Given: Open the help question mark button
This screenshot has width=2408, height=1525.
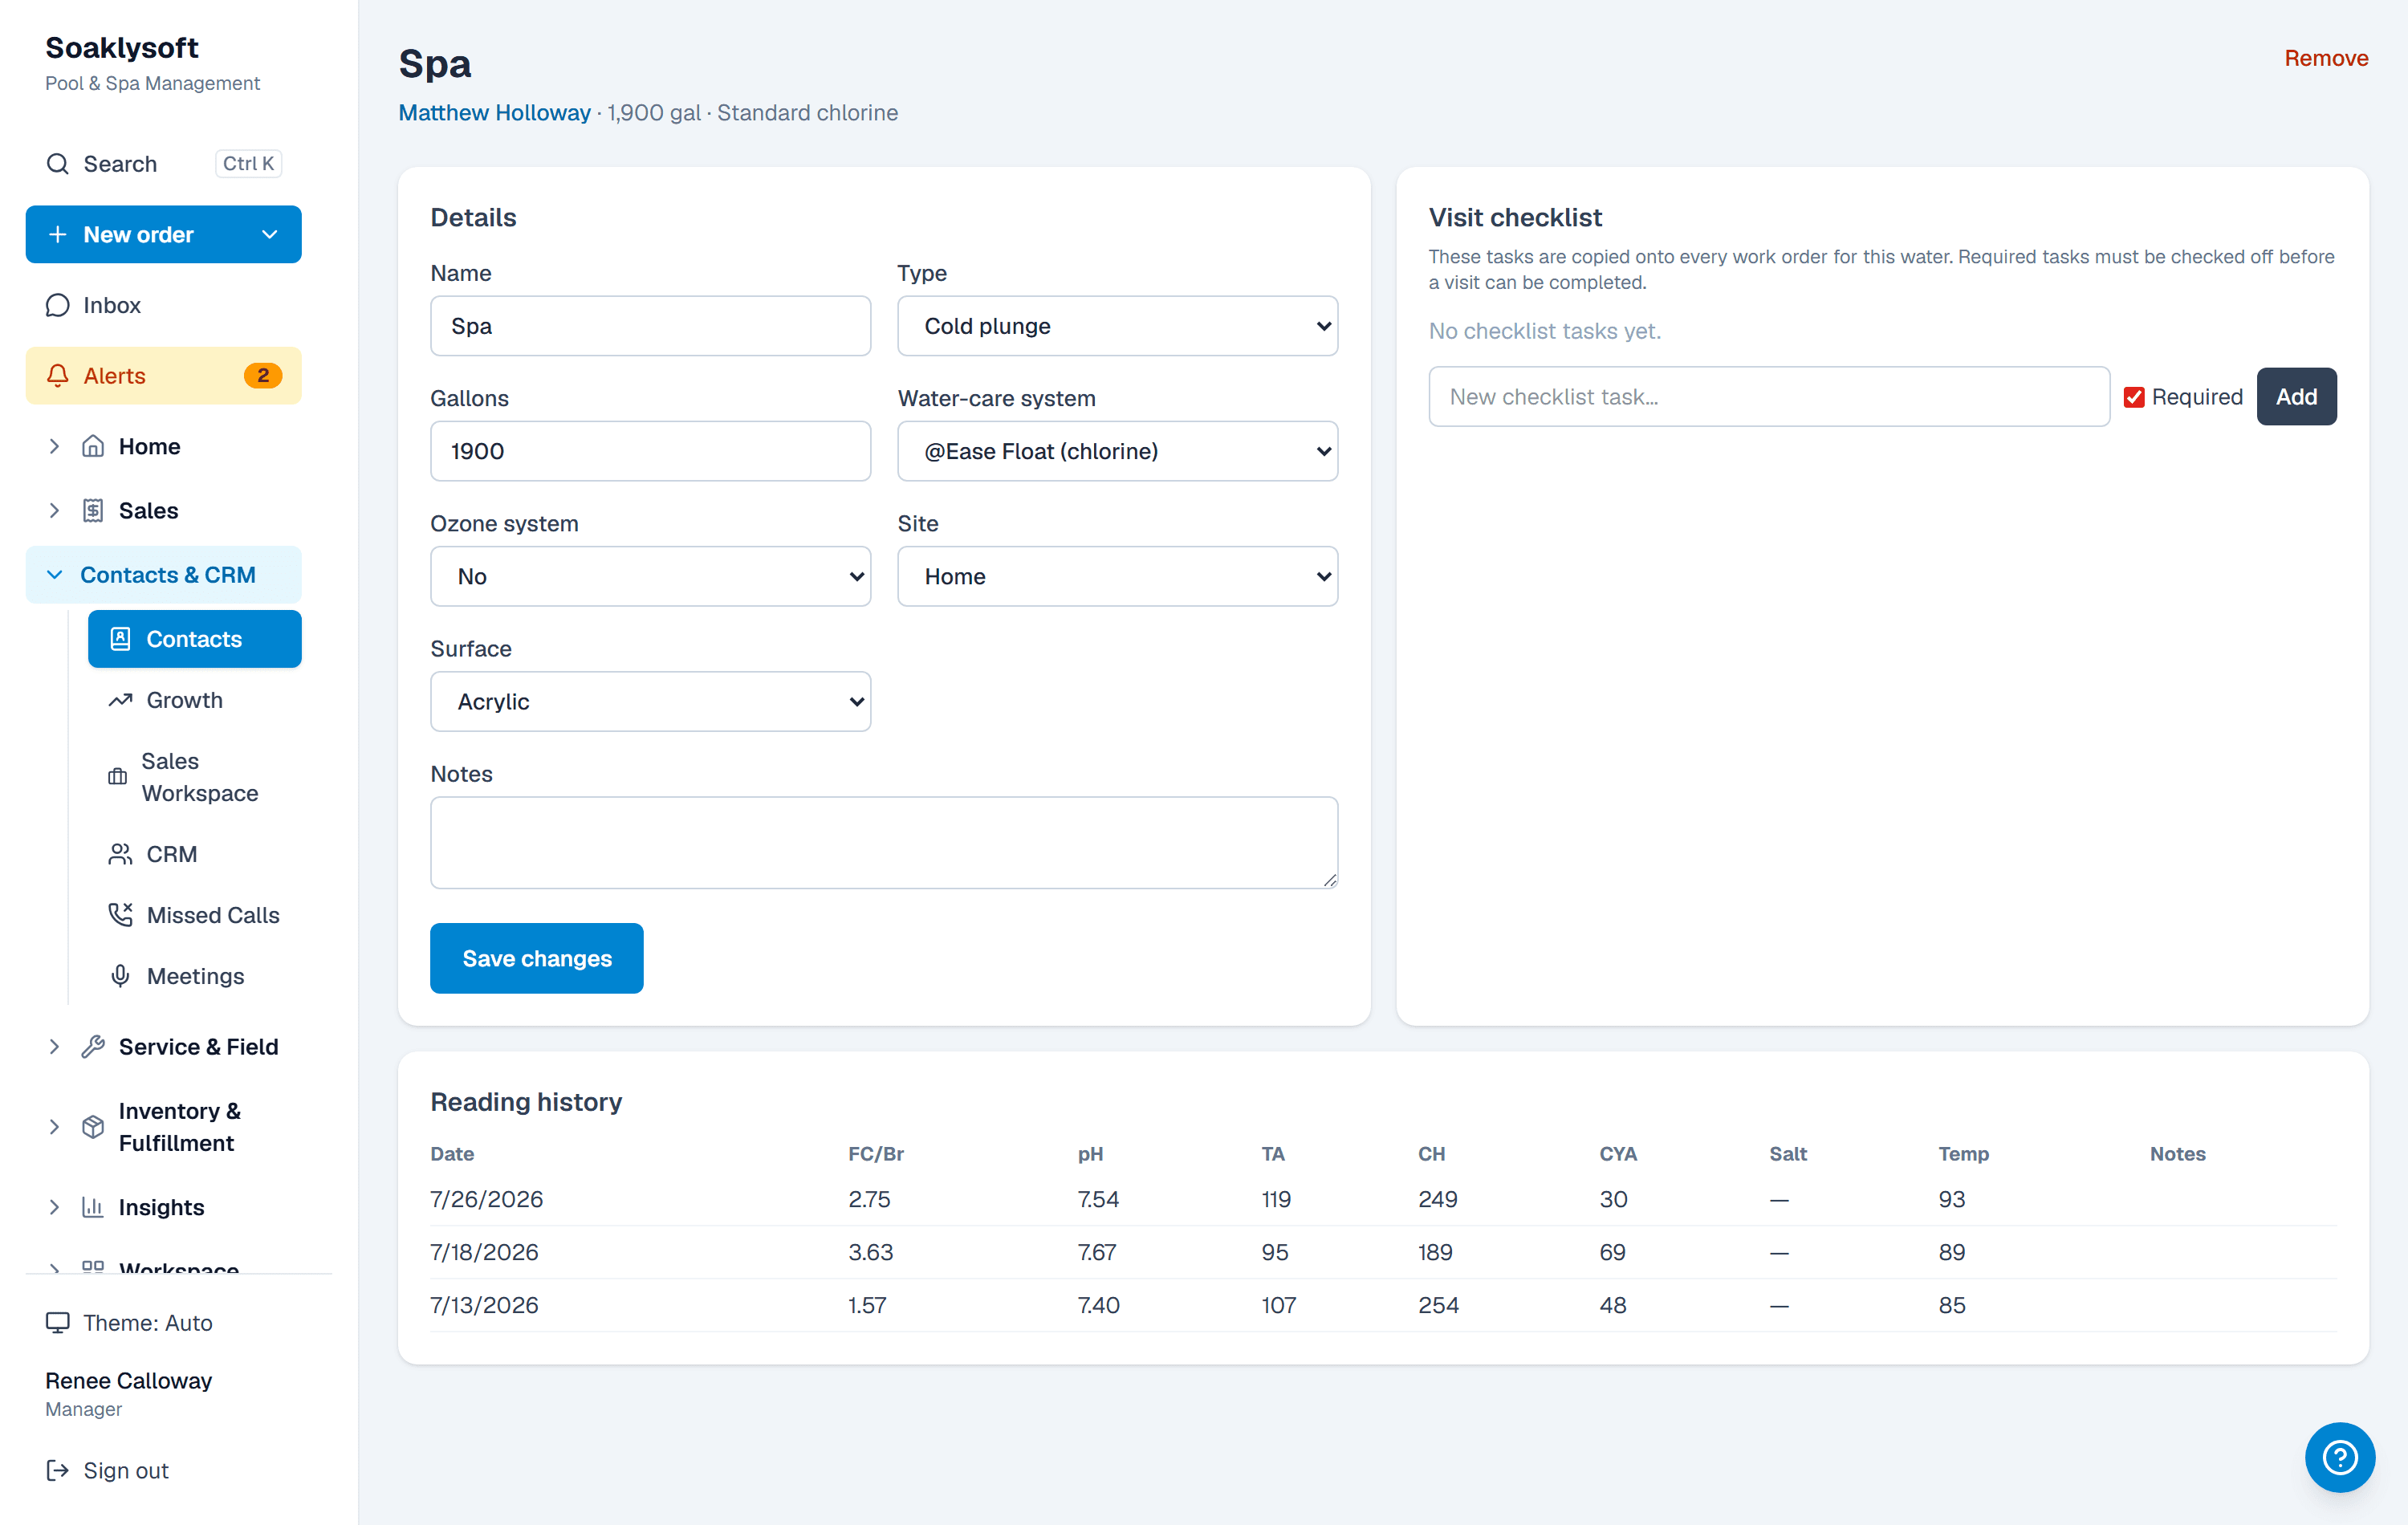Looking at the screenshot, I should [x=2339, y=1457].
